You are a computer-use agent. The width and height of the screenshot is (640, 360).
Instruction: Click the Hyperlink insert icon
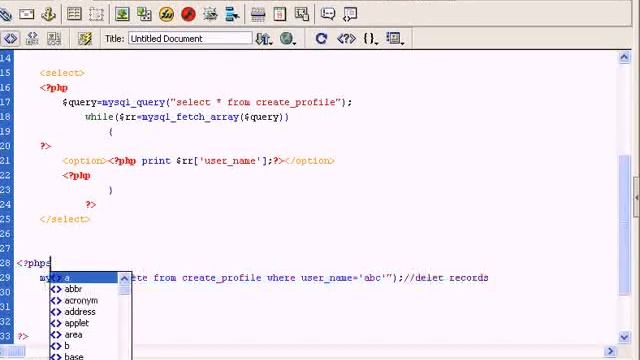[5, 15]
